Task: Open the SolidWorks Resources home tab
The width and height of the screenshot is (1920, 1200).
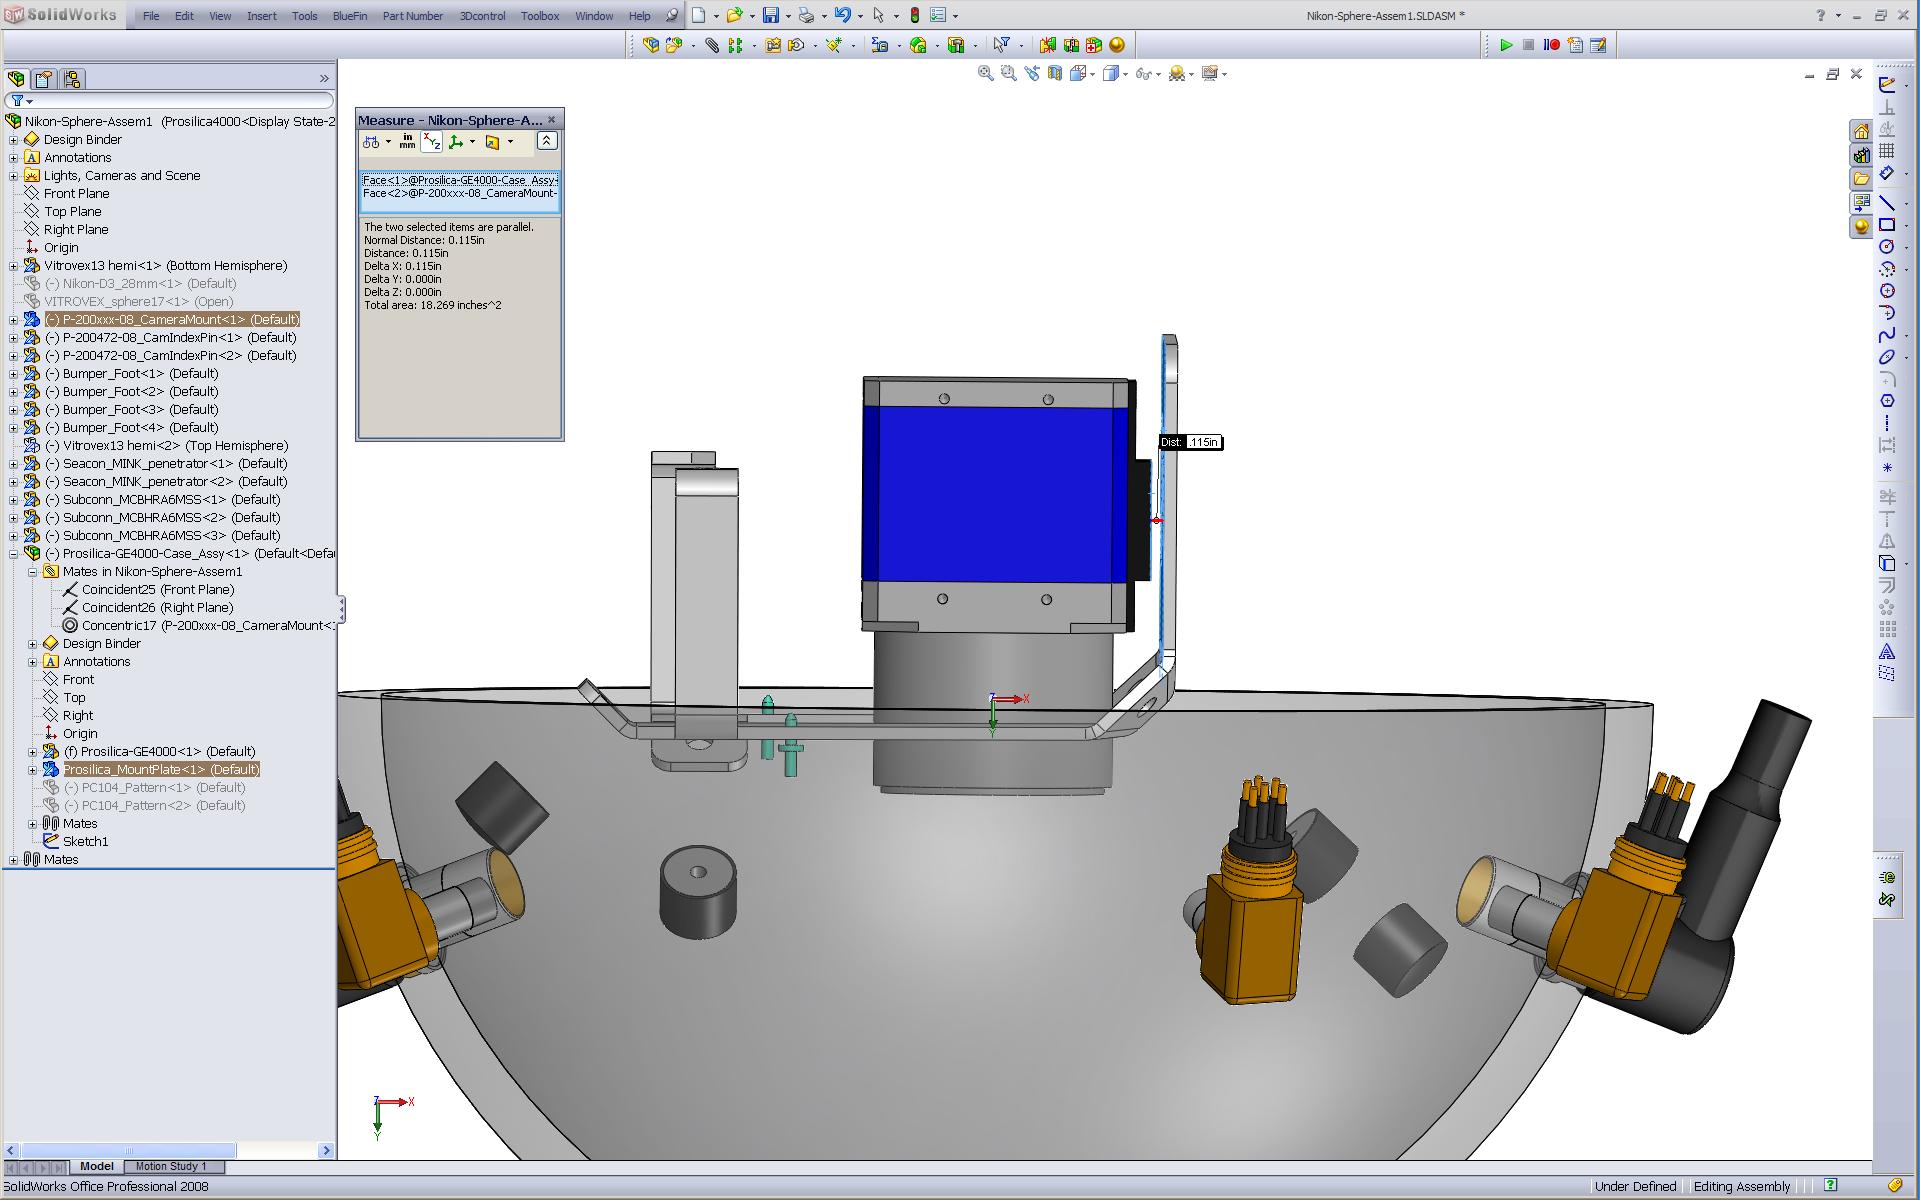Action: (x=1861, y=132)
